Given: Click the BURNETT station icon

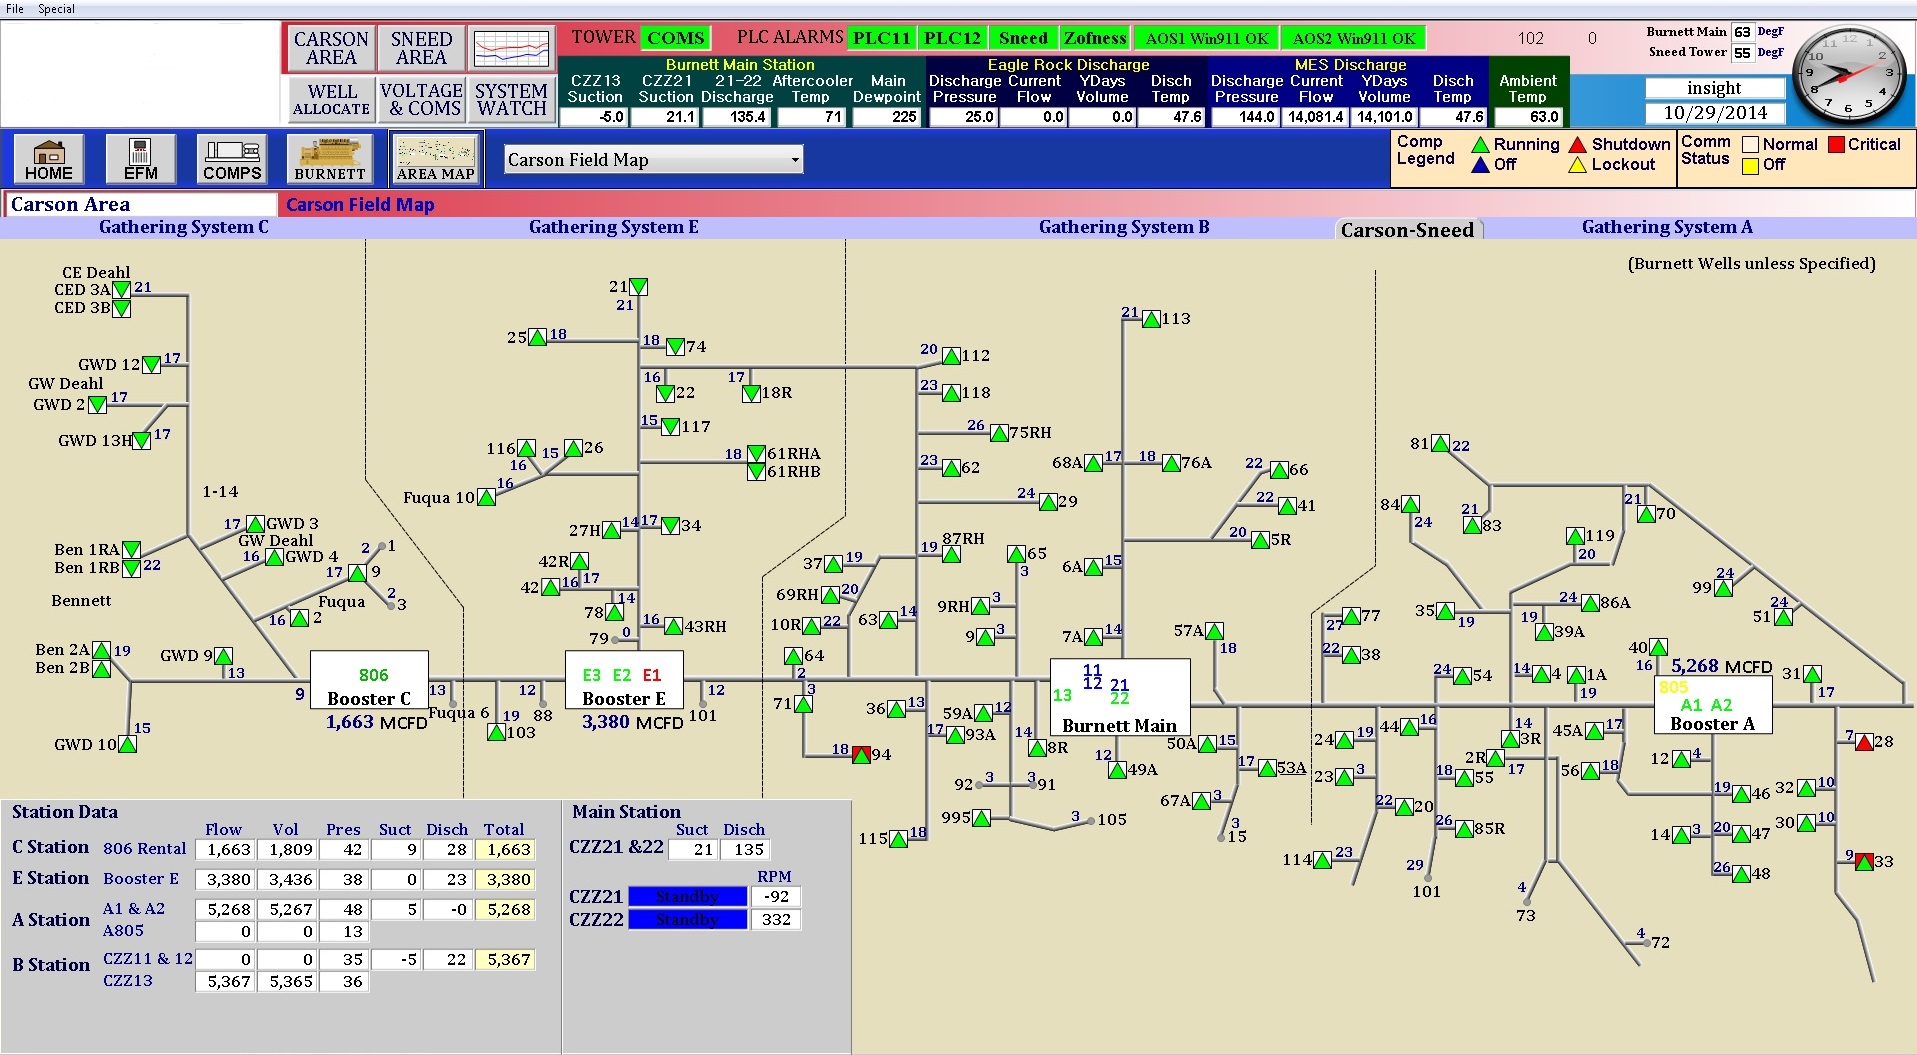Looking at the screenshot, I should pos(328,158).
